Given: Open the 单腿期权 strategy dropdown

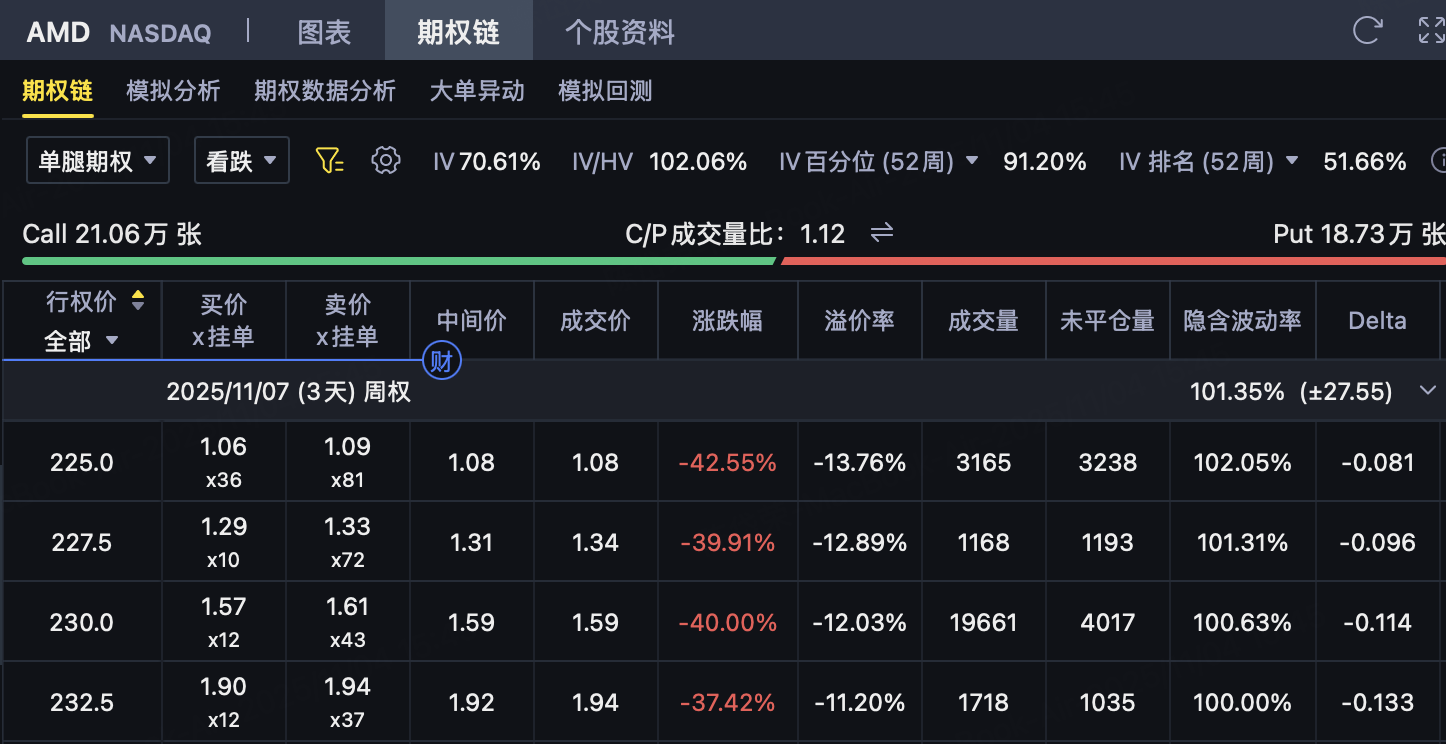Looking at the screenshot, I should [97, 161].
